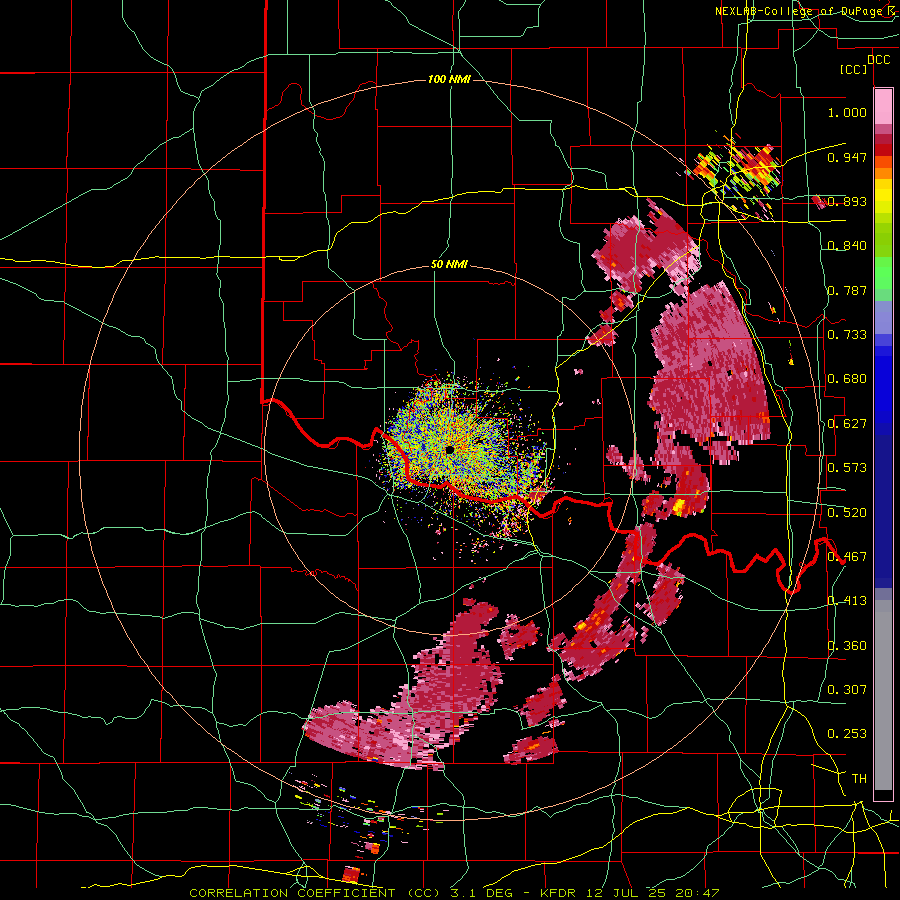Select the 0.840 scale value
Viewport: 900px width, 900px height.
[x=847, y=246]
